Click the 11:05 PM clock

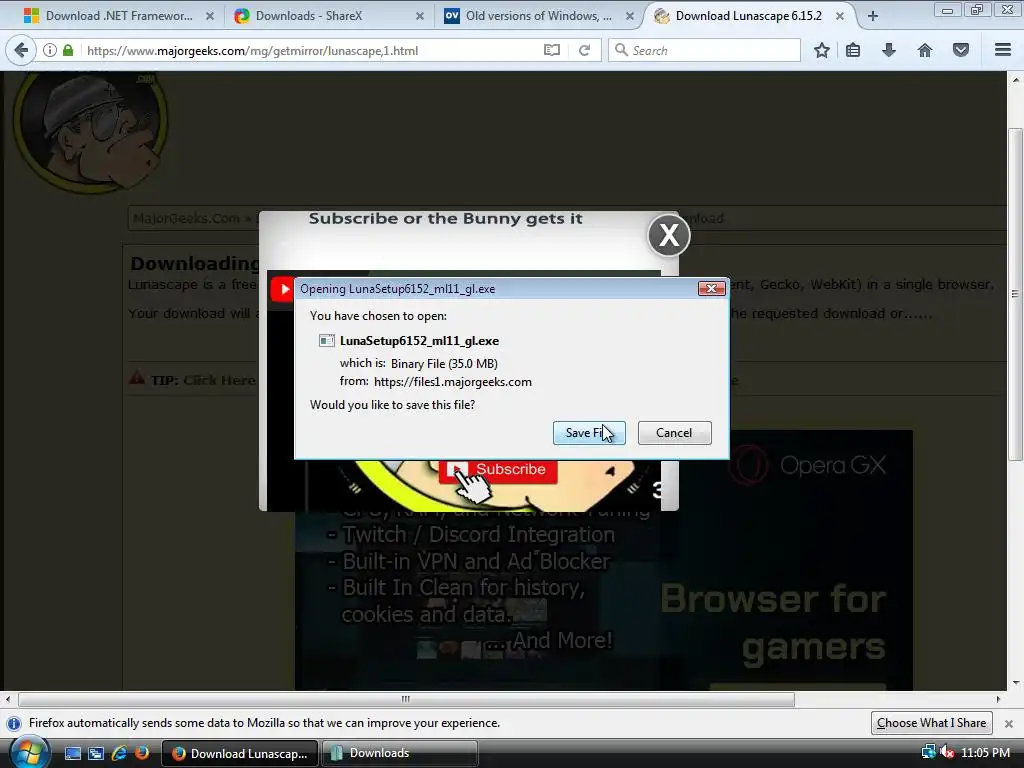(x=985, y=753)
